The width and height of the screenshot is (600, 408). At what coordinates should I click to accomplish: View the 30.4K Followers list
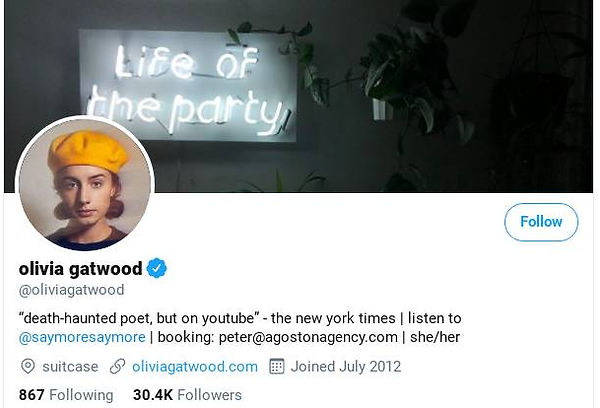coord(188,395)
